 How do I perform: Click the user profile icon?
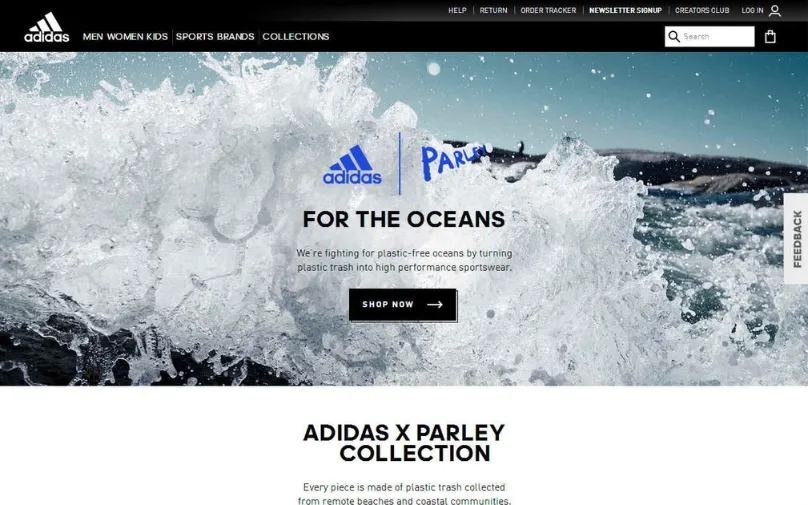(x=775, y=10)
